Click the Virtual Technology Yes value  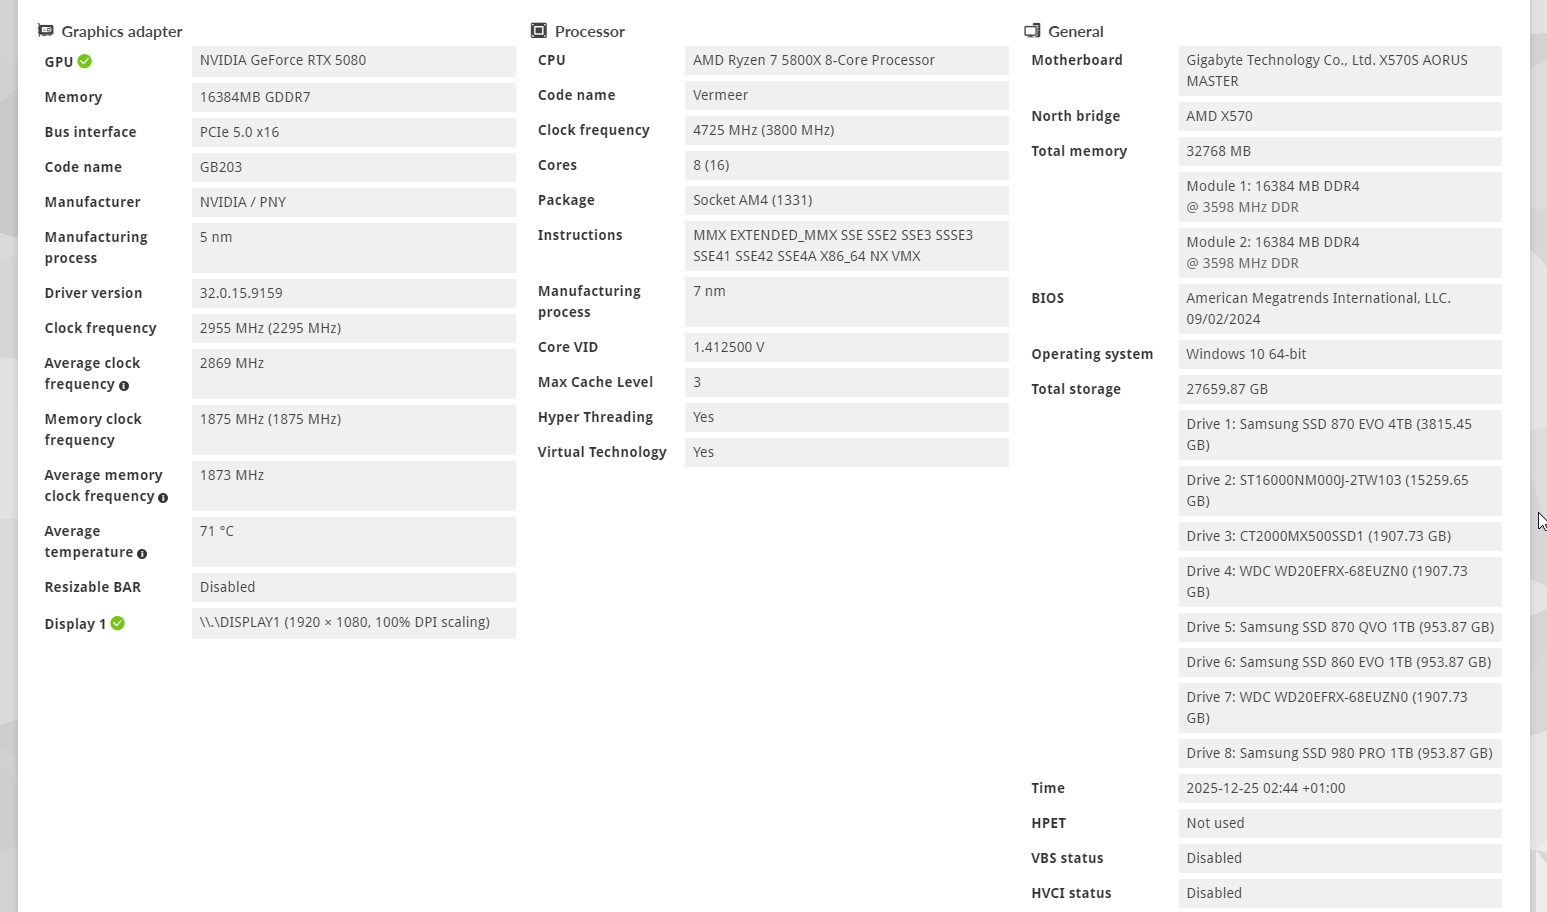(847, 452)
